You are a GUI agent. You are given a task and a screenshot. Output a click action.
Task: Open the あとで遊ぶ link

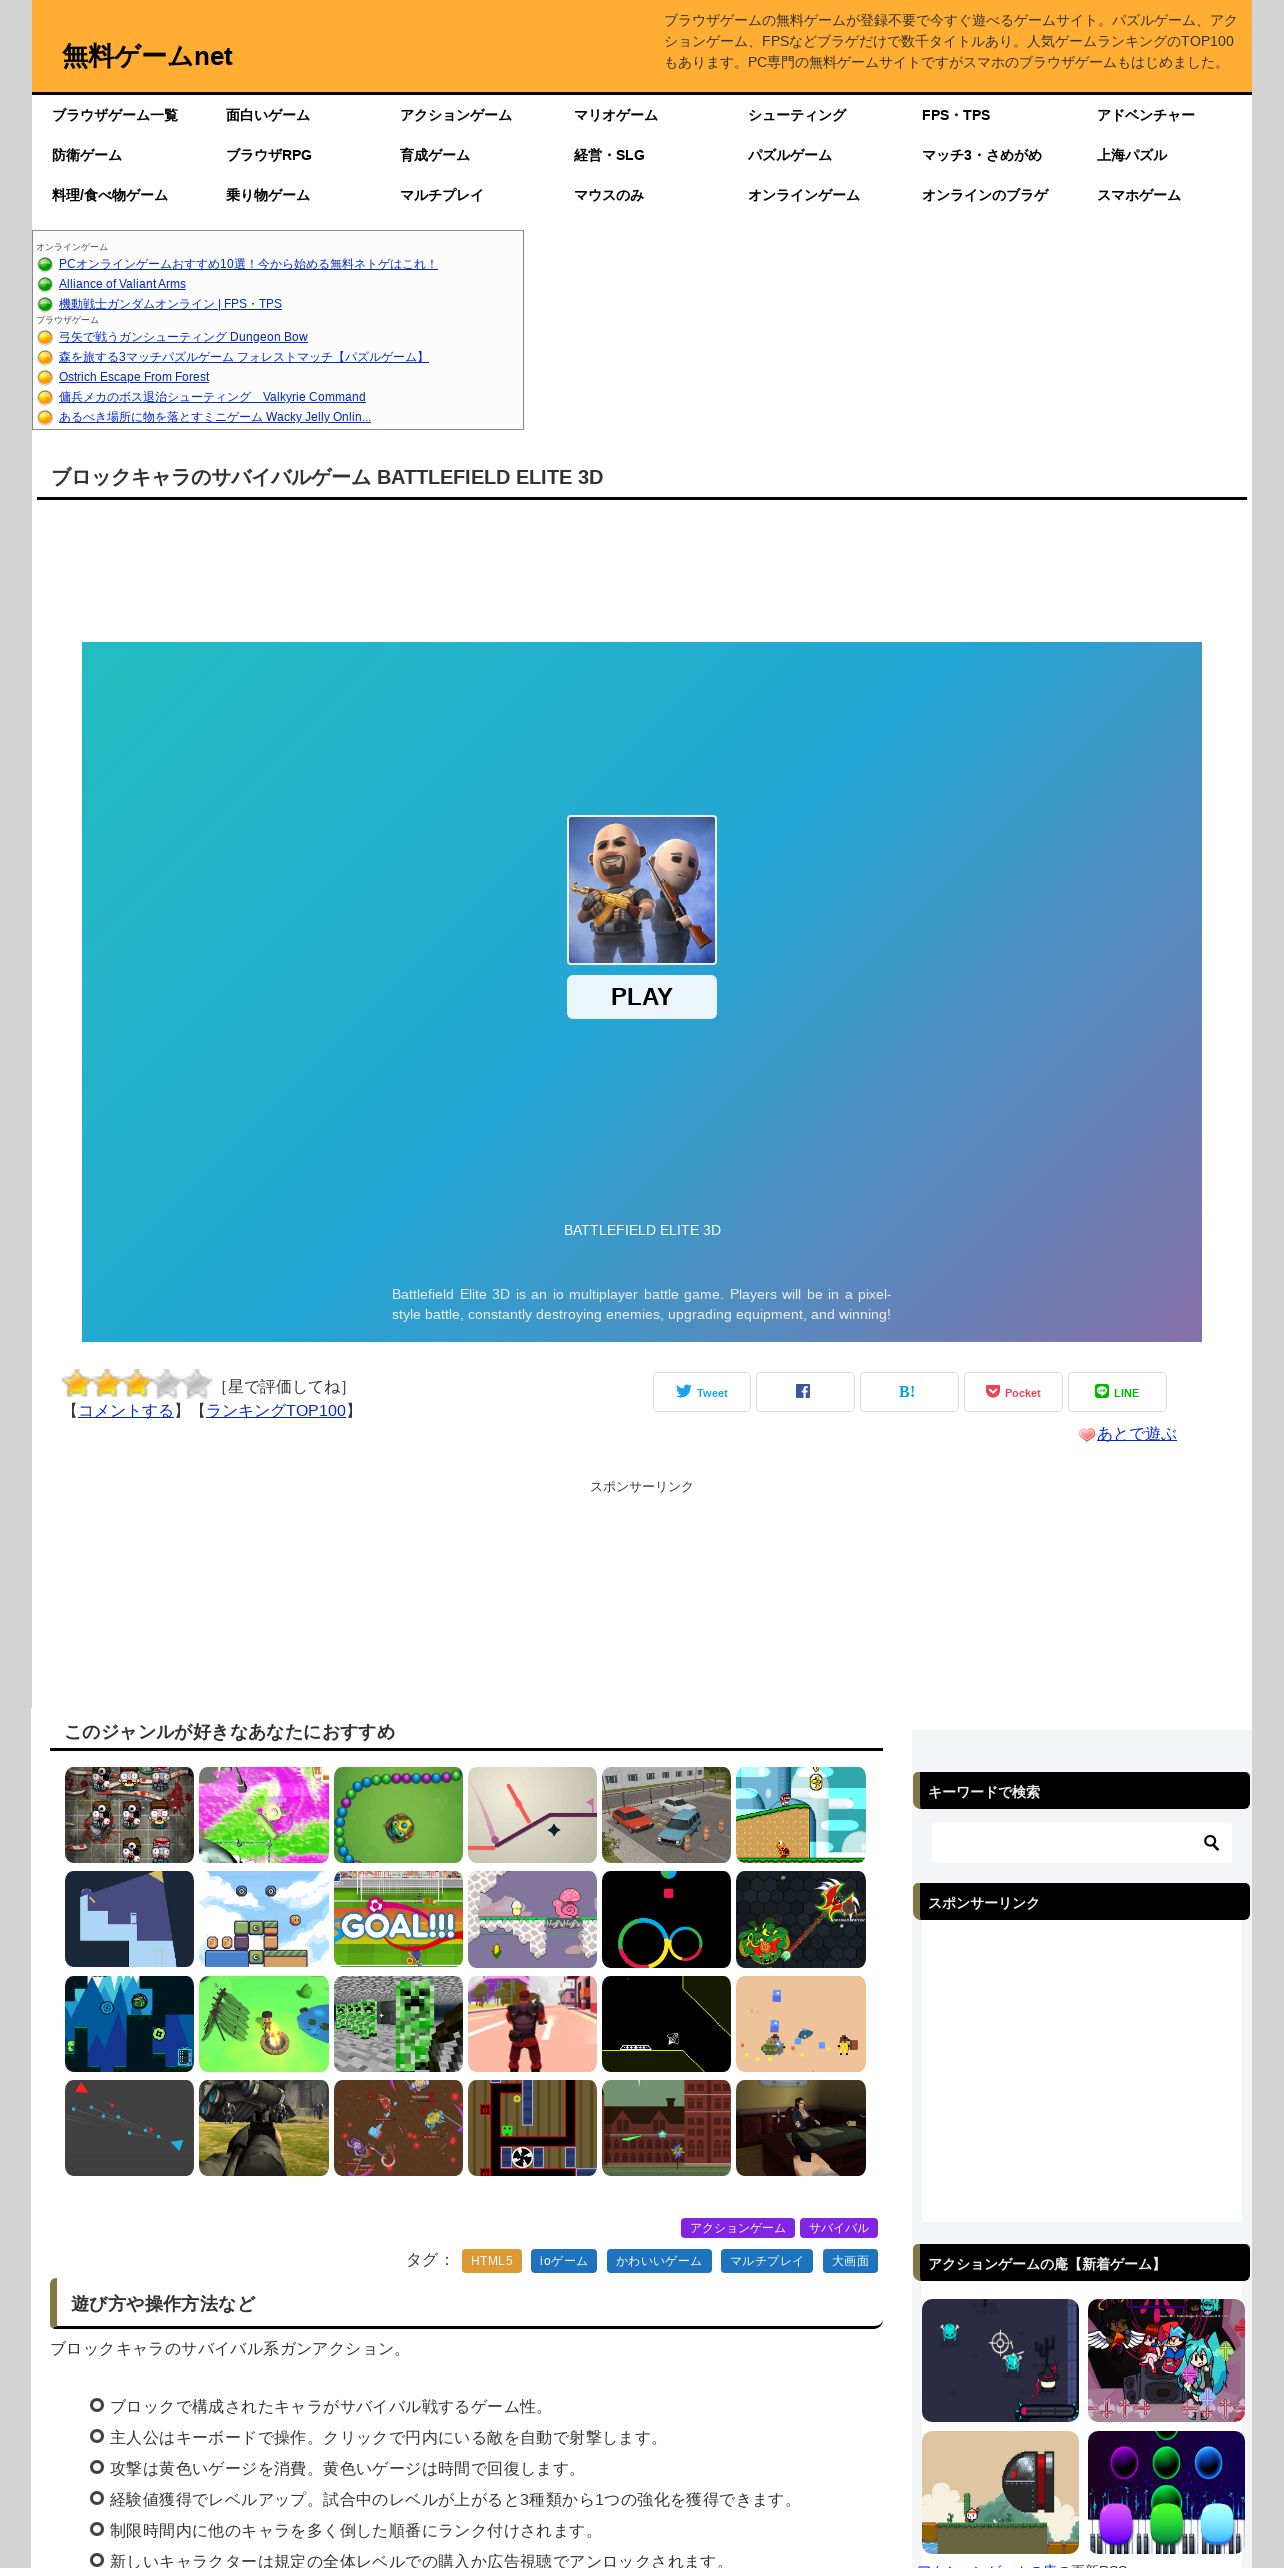point(1136,1434)
